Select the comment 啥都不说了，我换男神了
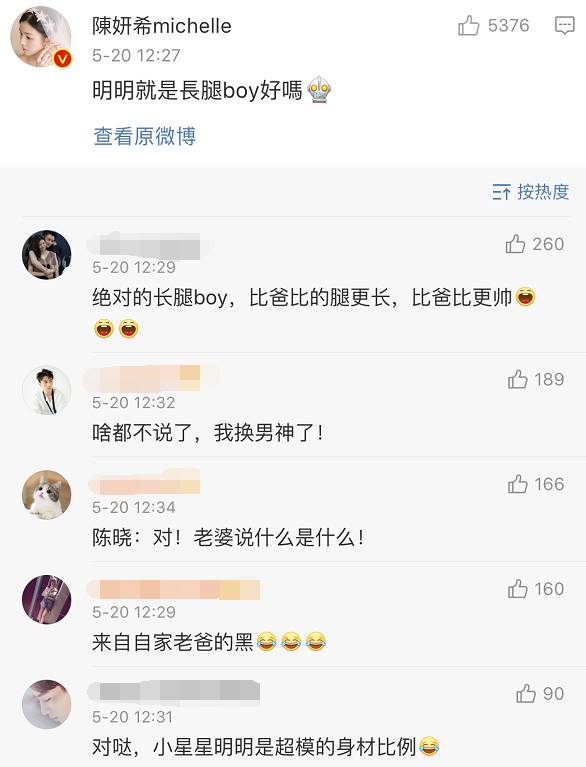This screenshot has height=767, width=586. [x=208, y=433]
